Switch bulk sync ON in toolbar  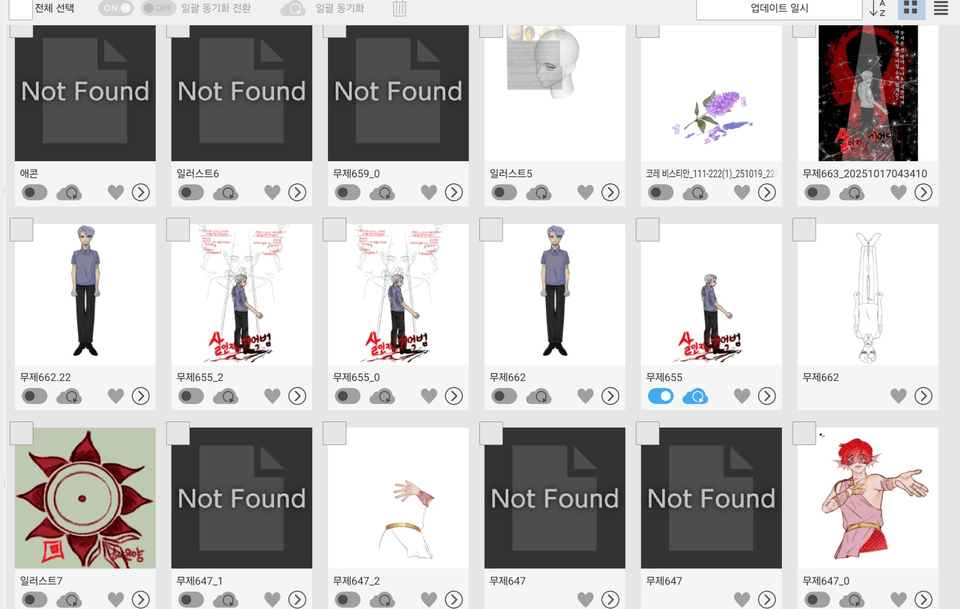[115, 9]
